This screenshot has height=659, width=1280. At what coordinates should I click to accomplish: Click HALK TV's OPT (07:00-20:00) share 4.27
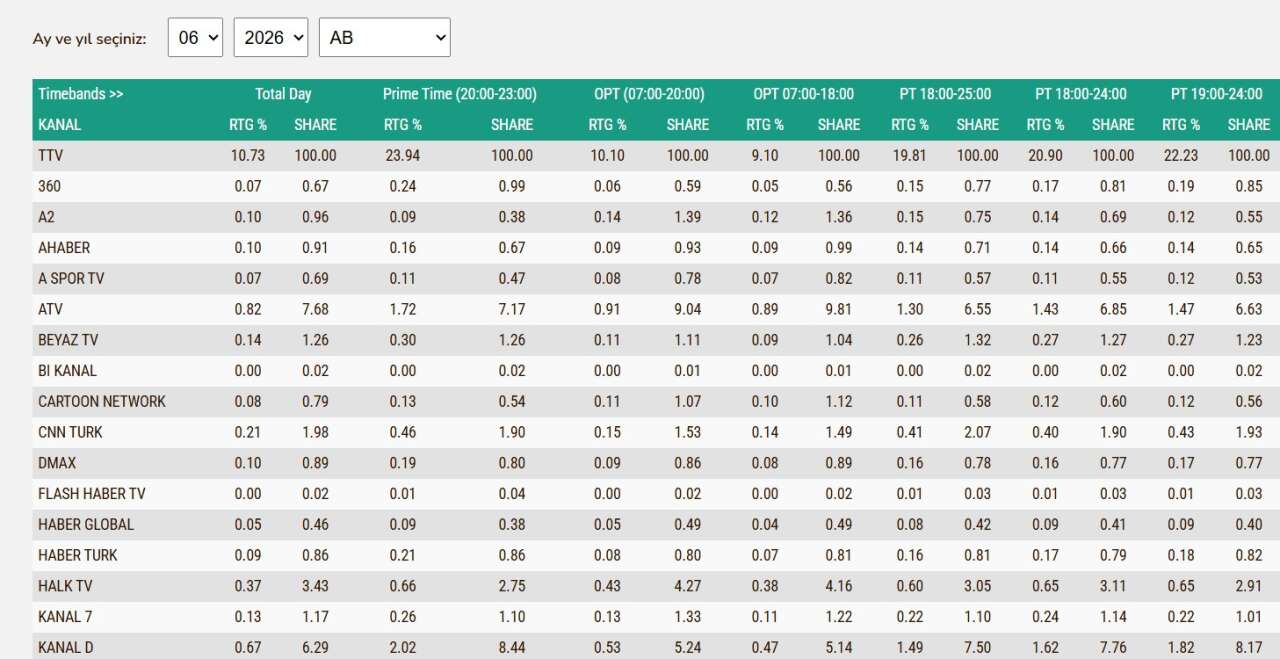coord(688,587)
